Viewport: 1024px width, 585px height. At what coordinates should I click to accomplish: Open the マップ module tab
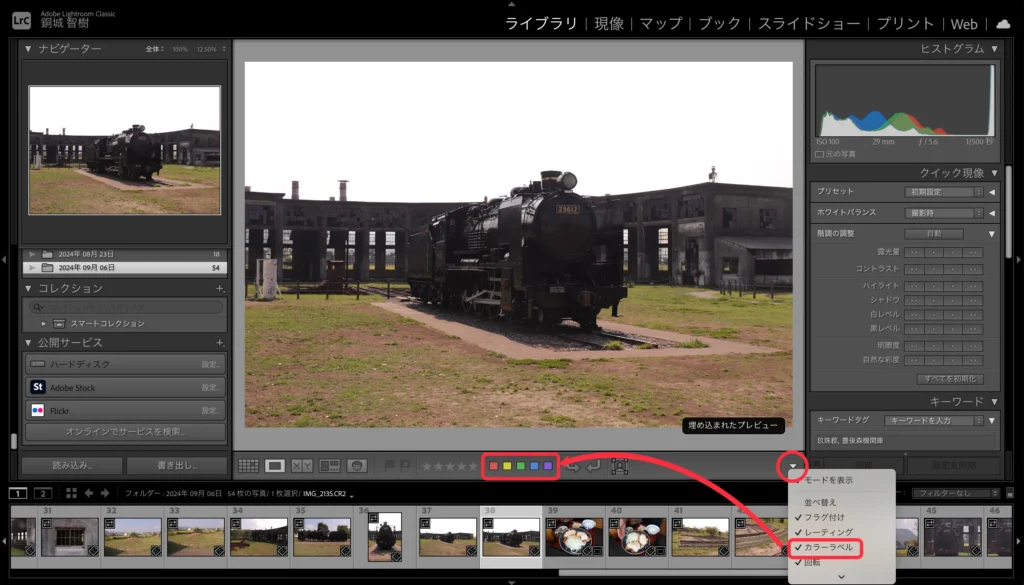660,24
